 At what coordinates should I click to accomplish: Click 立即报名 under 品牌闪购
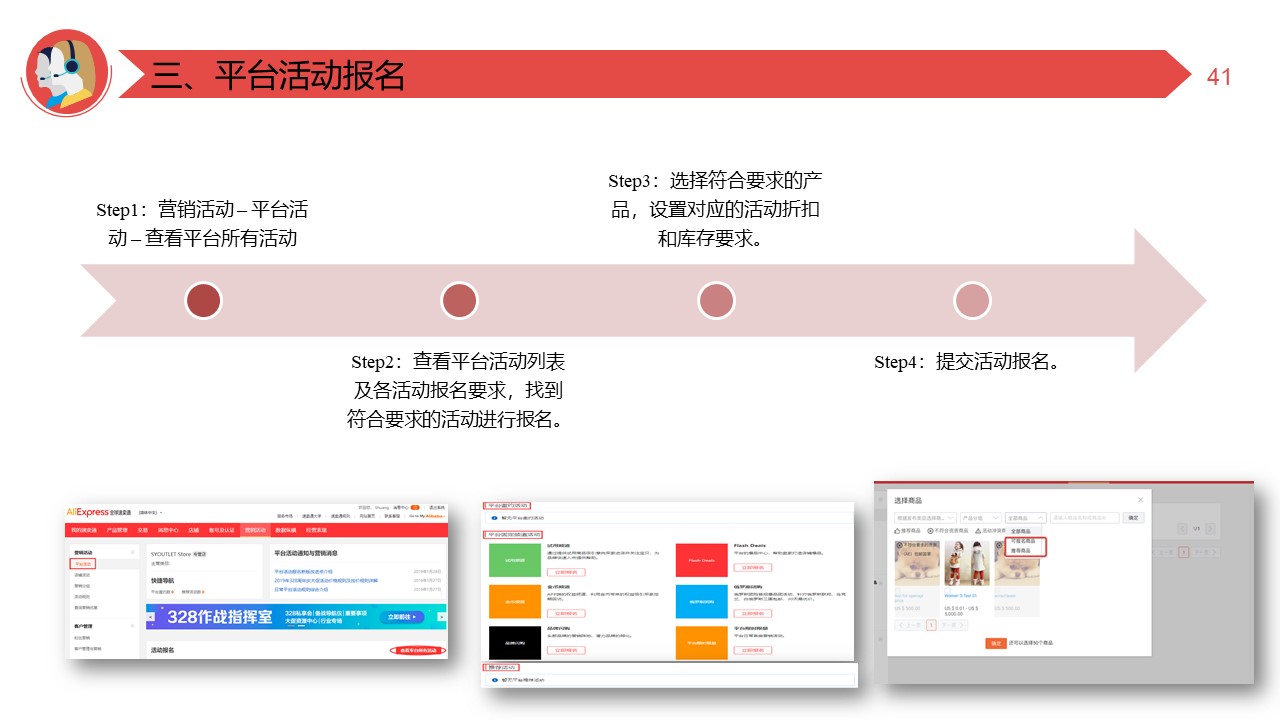point(567,652)
